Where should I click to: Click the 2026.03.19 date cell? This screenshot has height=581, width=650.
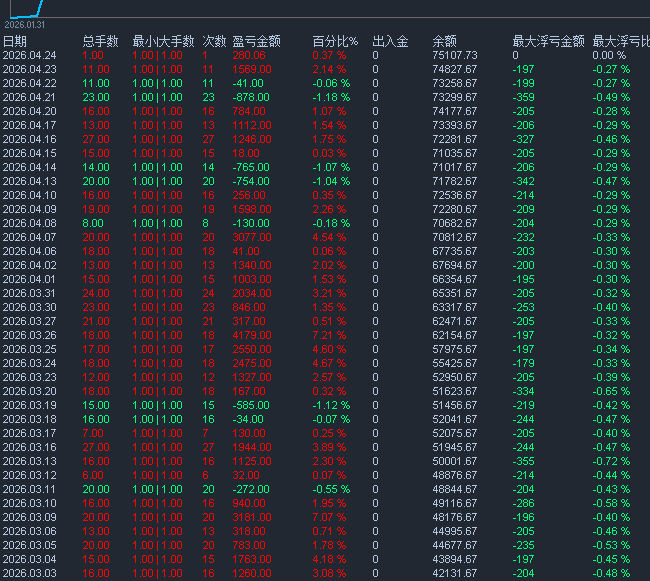[29, 405]
